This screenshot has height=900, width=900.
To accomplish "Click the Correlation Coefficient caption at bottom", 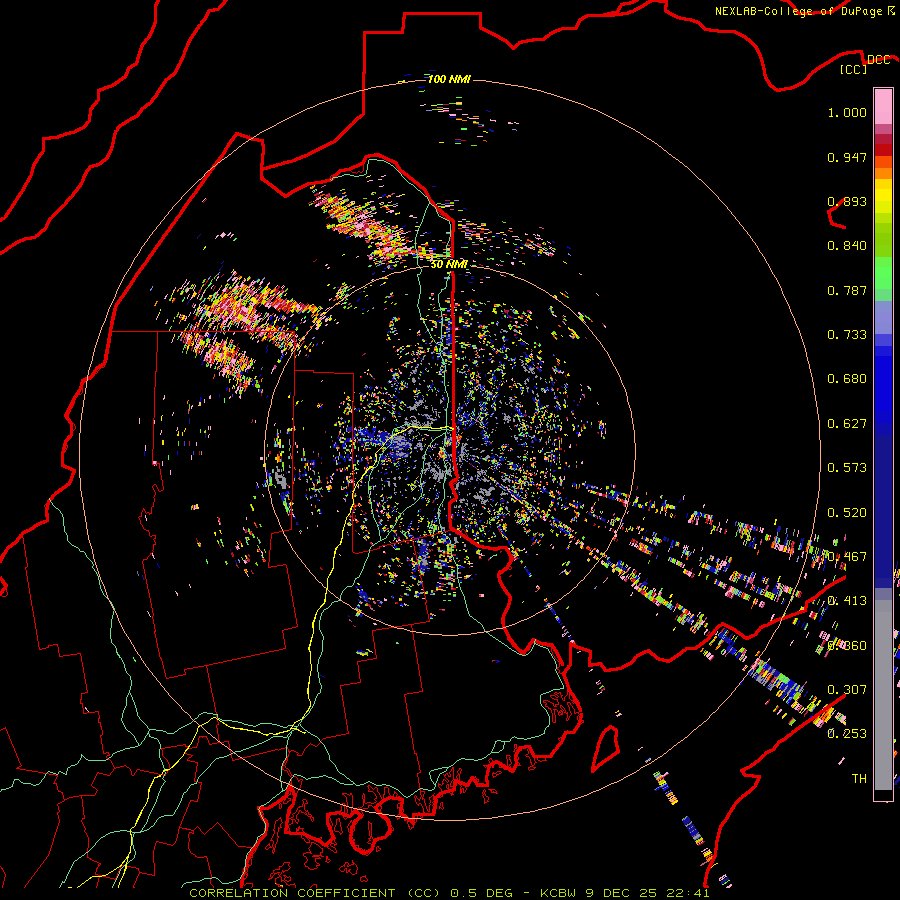I will click(x=449, y=893).
